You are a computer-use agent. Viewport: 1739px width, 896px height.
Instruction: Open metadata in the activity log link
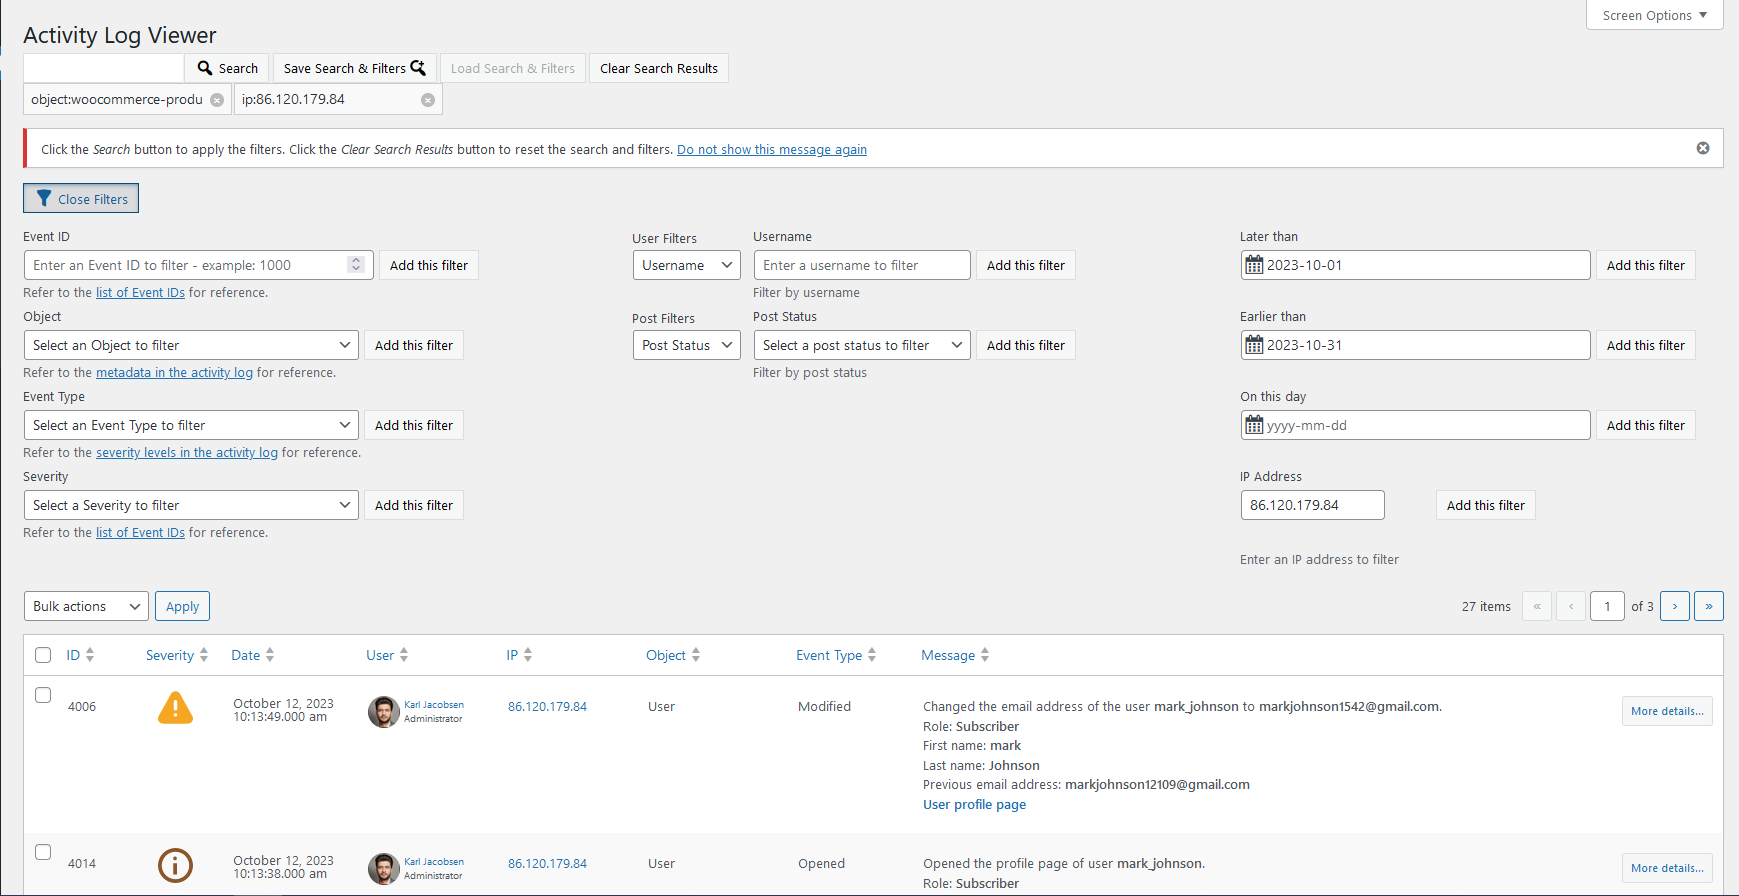174,373
